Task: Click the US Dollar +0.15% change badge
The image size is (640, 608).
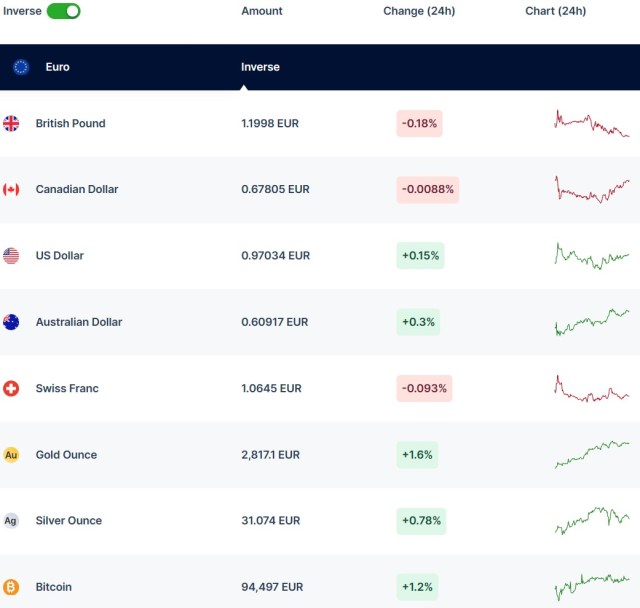Action: pyautogui.click(x=420, y=256)
